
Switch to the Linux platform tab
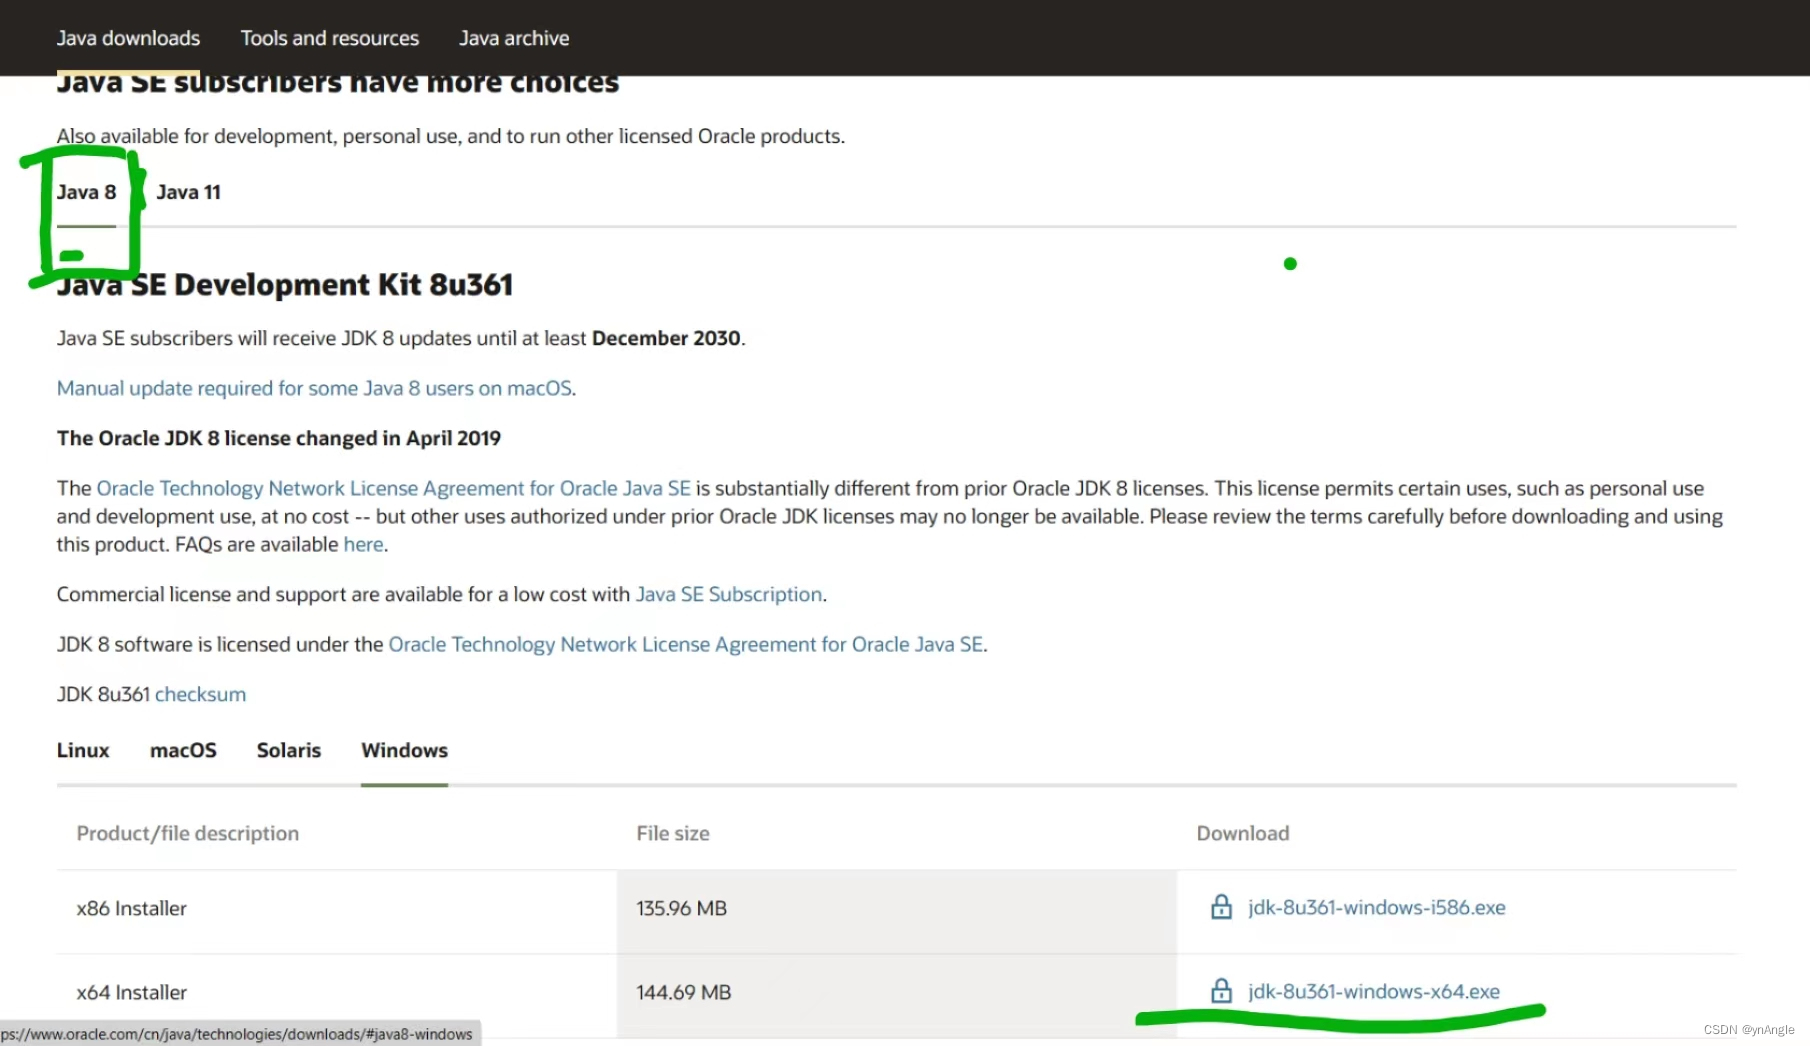click(83, 750)
